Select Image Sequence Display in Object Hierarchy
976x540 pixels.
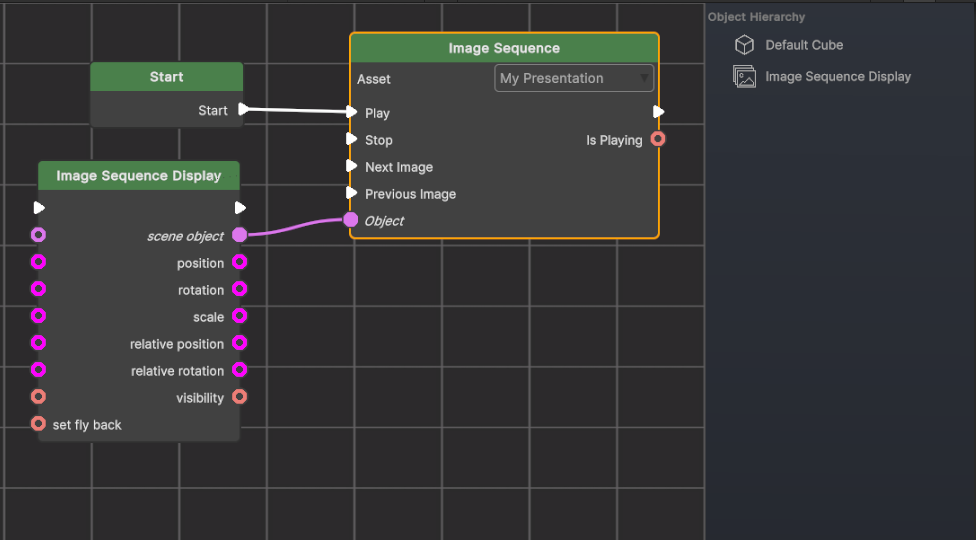(838, 77)
